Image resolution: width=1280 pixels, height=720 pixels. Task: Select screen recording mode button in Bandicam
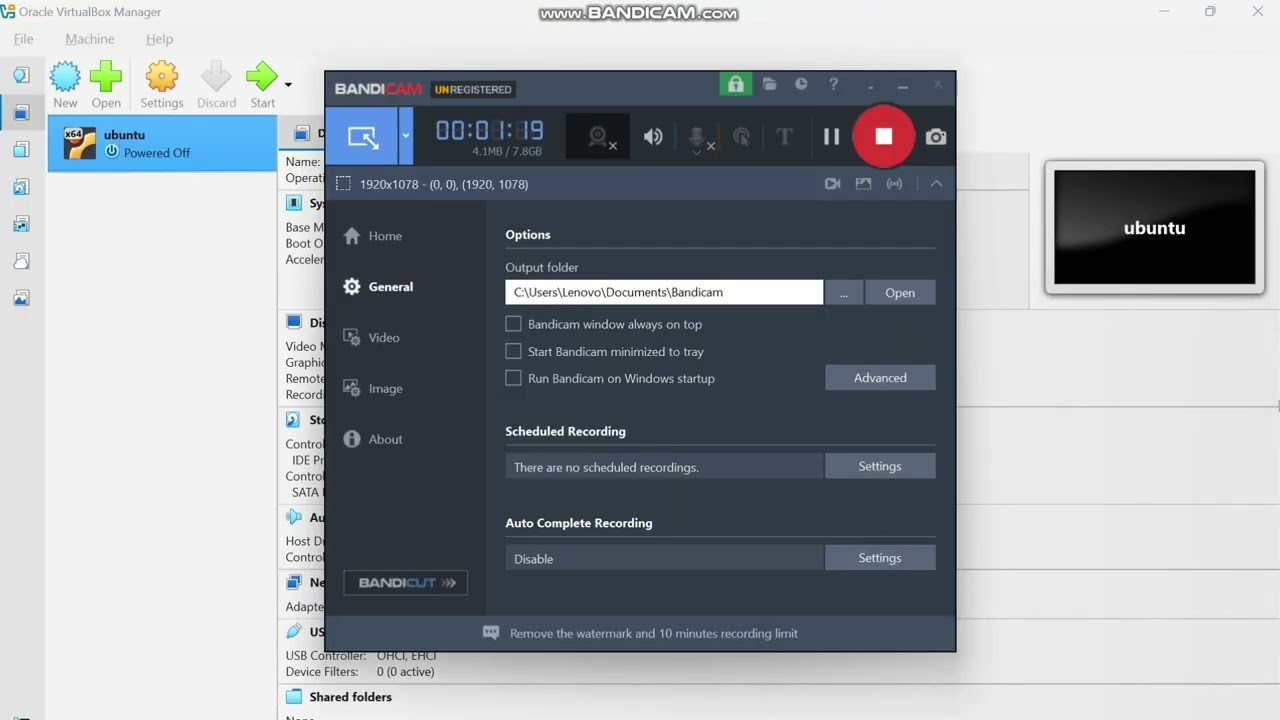pyautogui.click(x=362, y=136)
